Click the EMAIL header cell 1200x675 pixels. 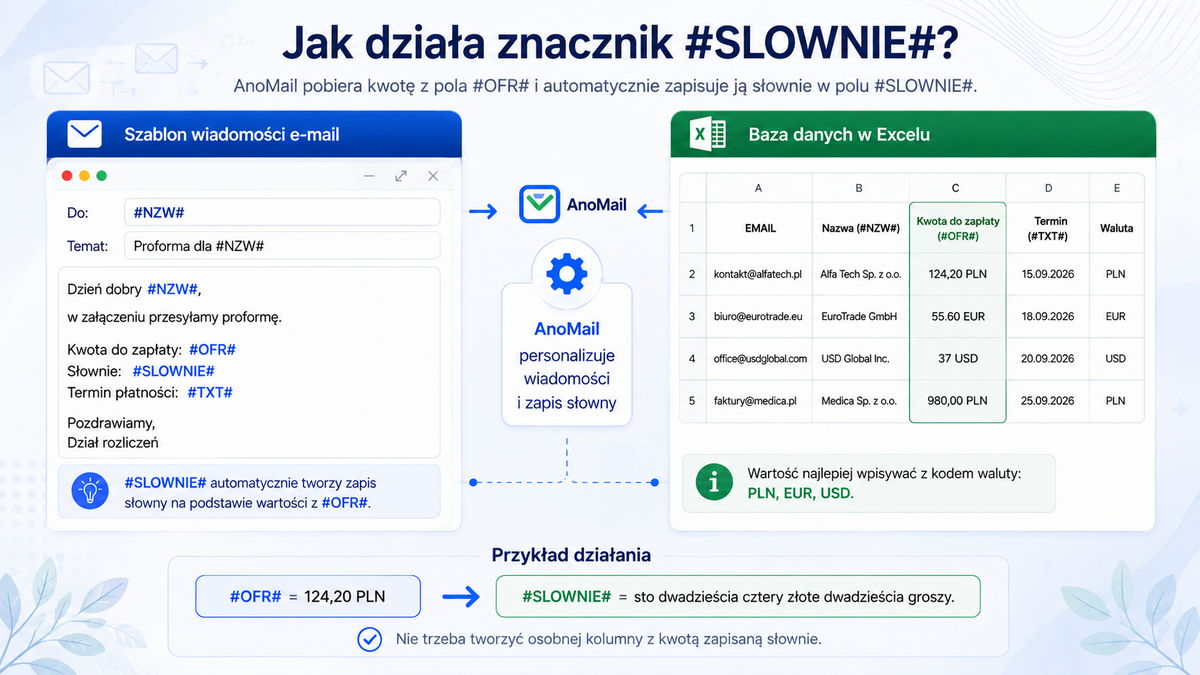pyautogui.click(x=759, y=228)
